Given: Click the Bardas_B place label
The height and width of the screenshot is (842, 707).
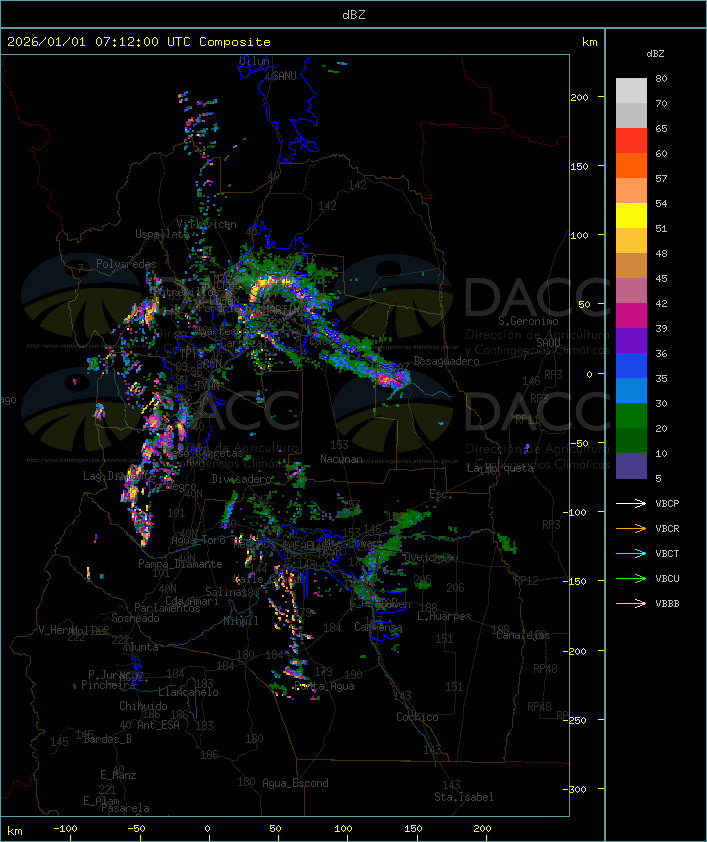Looking at the screenshot, I should [x=107, y=739].
